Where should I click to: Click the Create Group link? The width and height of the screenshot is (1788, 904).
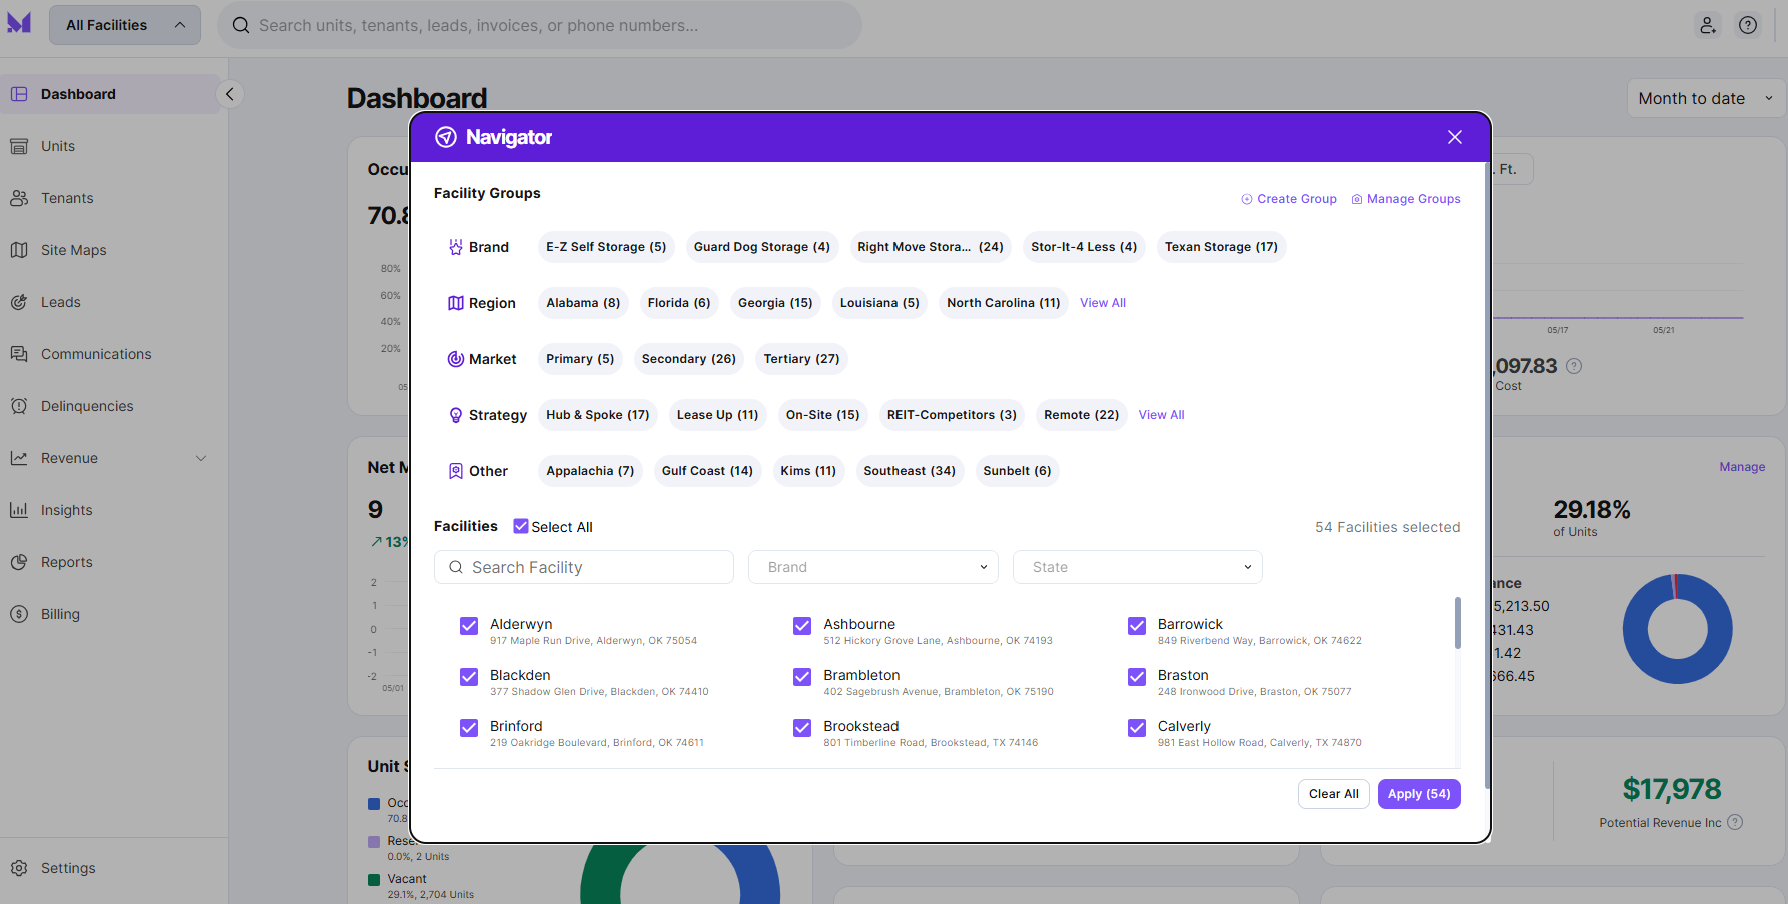pyautogui.click(x=1289, y=199)
